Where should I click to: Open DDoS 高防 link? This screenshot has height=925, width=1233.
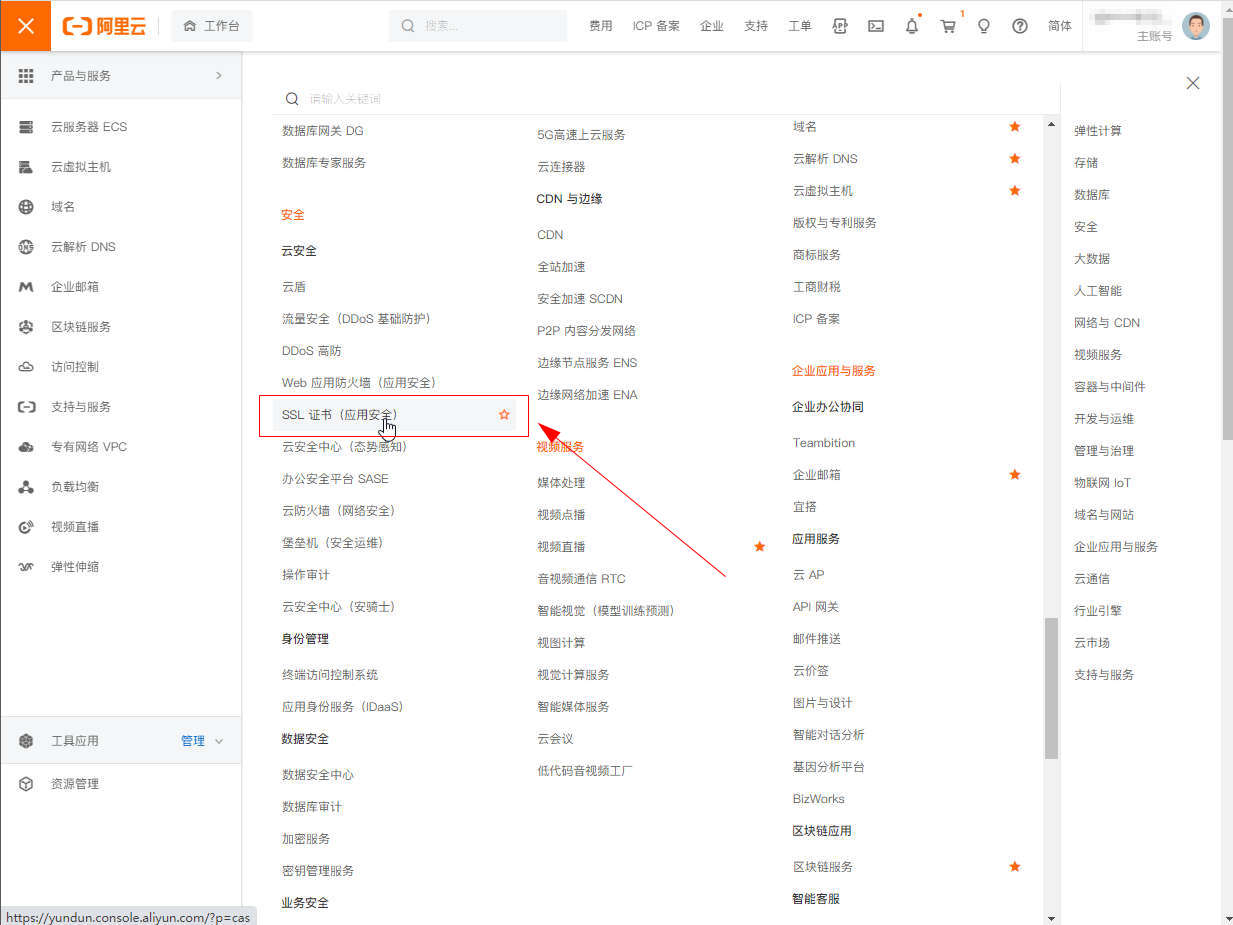coord(312,351)
